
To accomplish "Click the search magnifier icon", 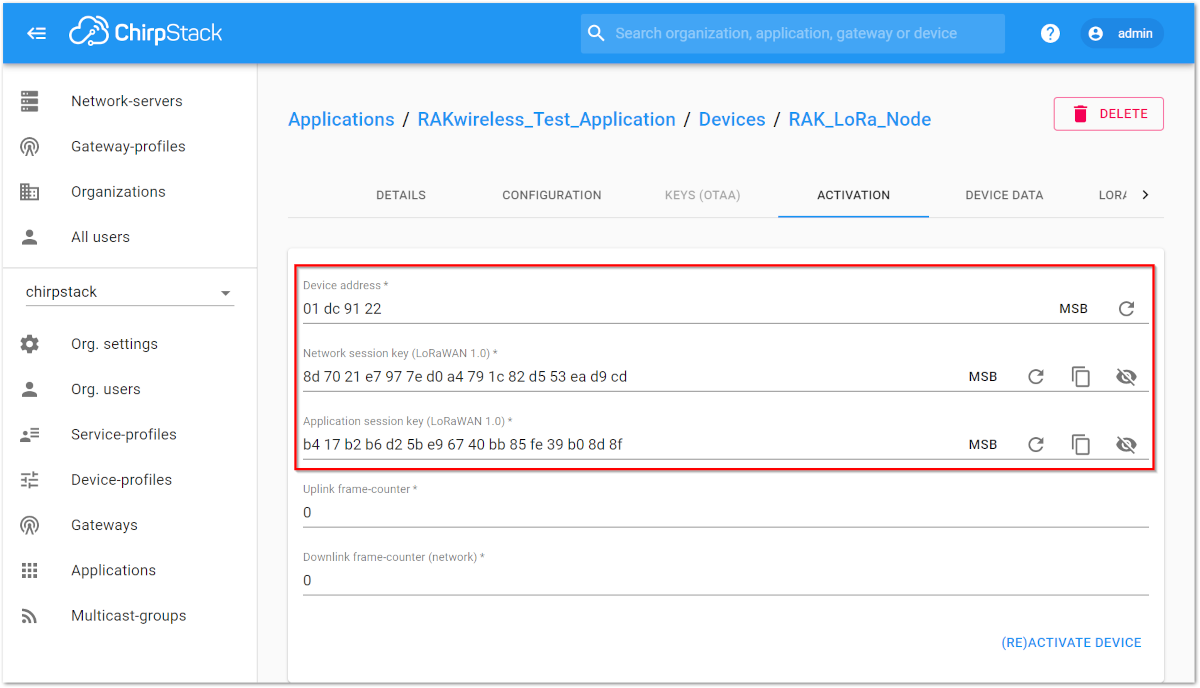I will click(x=596, y=33).
